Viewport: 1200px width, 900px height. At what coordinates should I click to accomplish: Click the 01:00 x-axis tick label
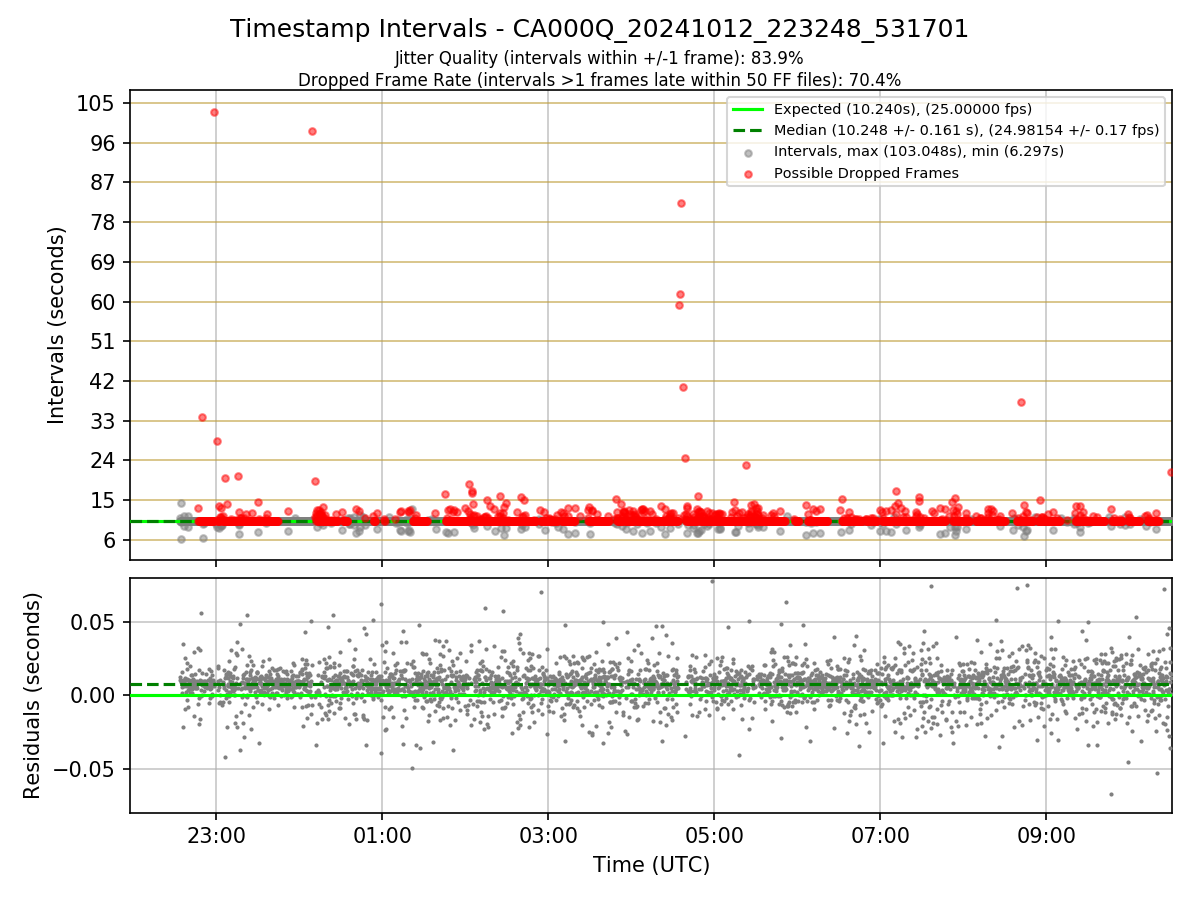[382, 835]
